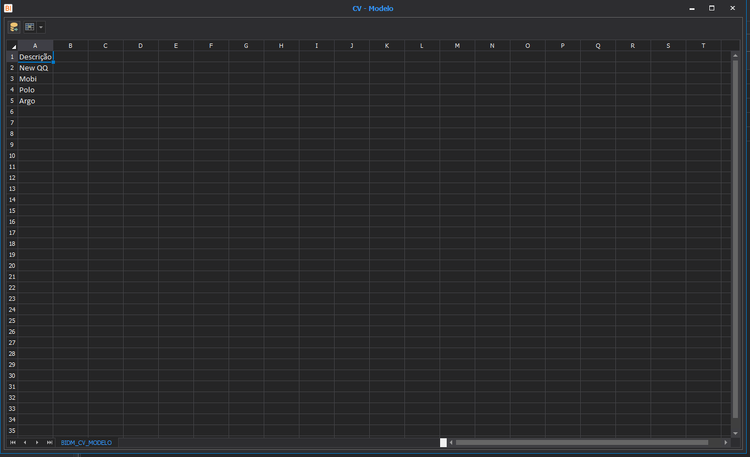Select row 1 header
Viewport: 750px width, 457px height.
(12, 57)
